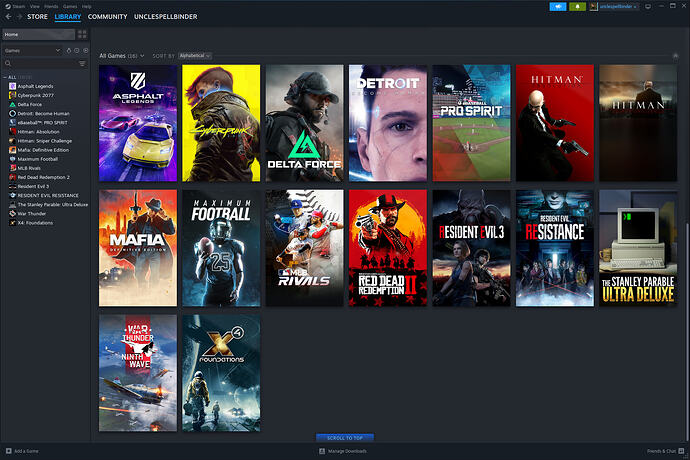Click X4: Foundations icon in sidebar

tap(13, 223)
